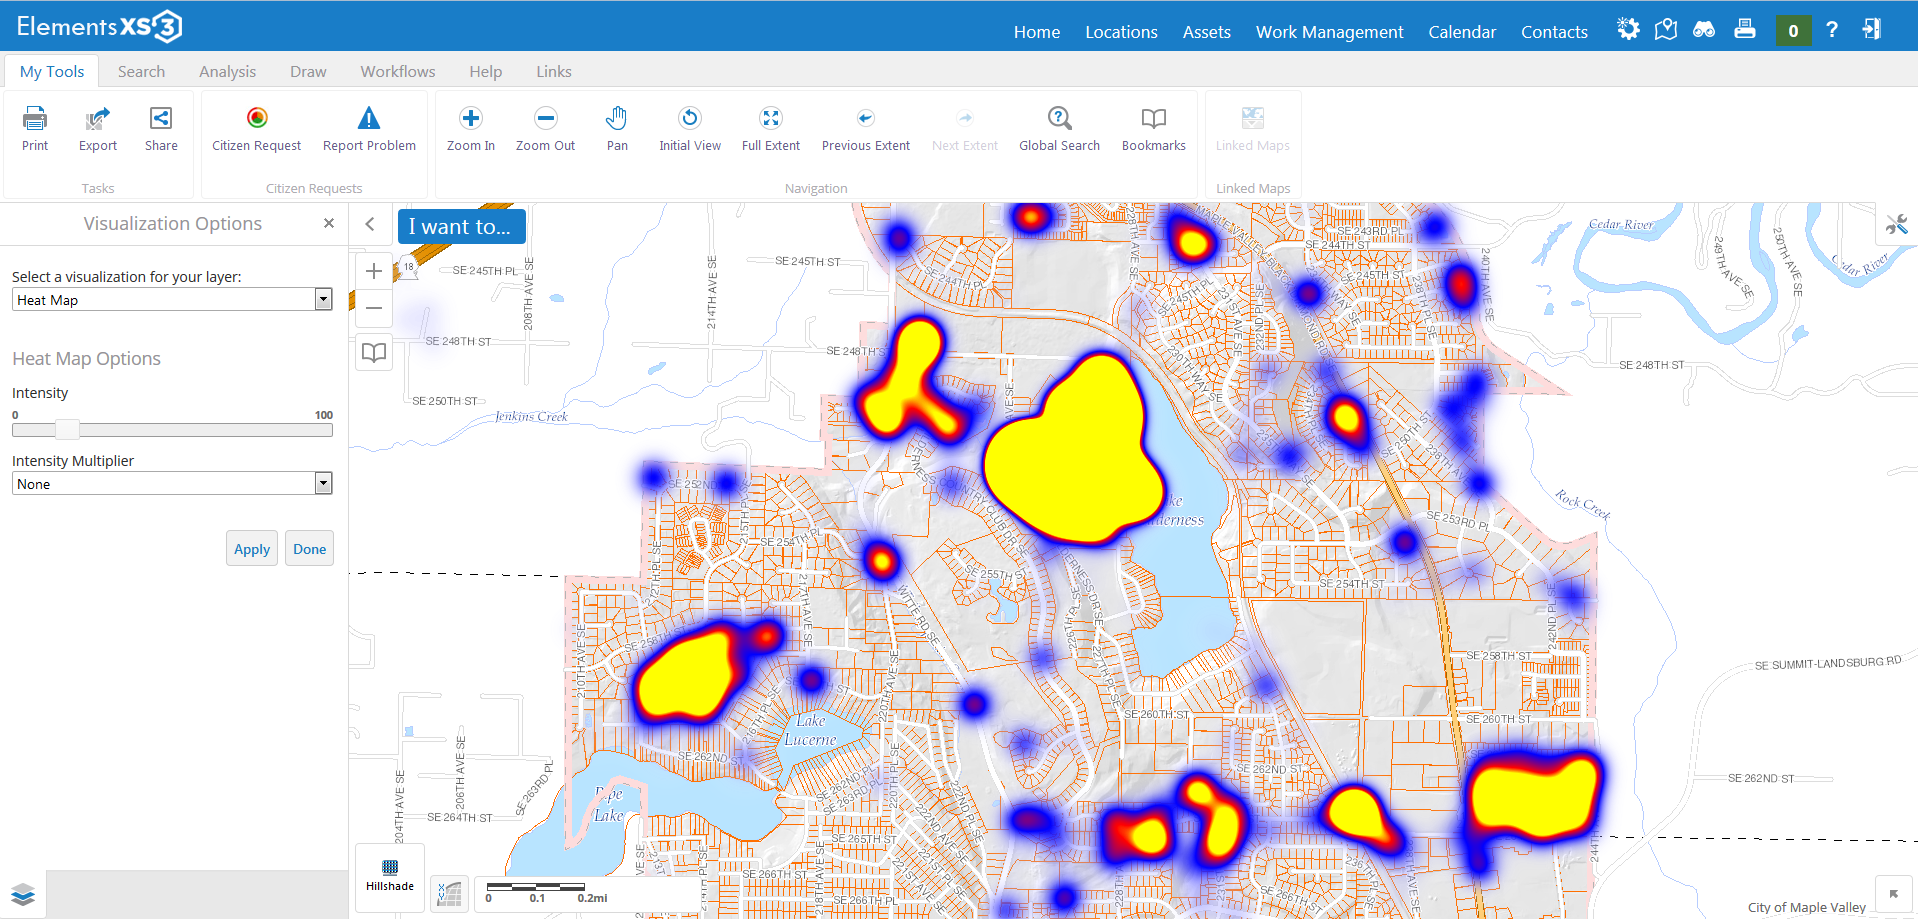This screenshot has width=1918, height=920.
Task: Switch to the Analysis tab
Action: click(x=228, y=72)
